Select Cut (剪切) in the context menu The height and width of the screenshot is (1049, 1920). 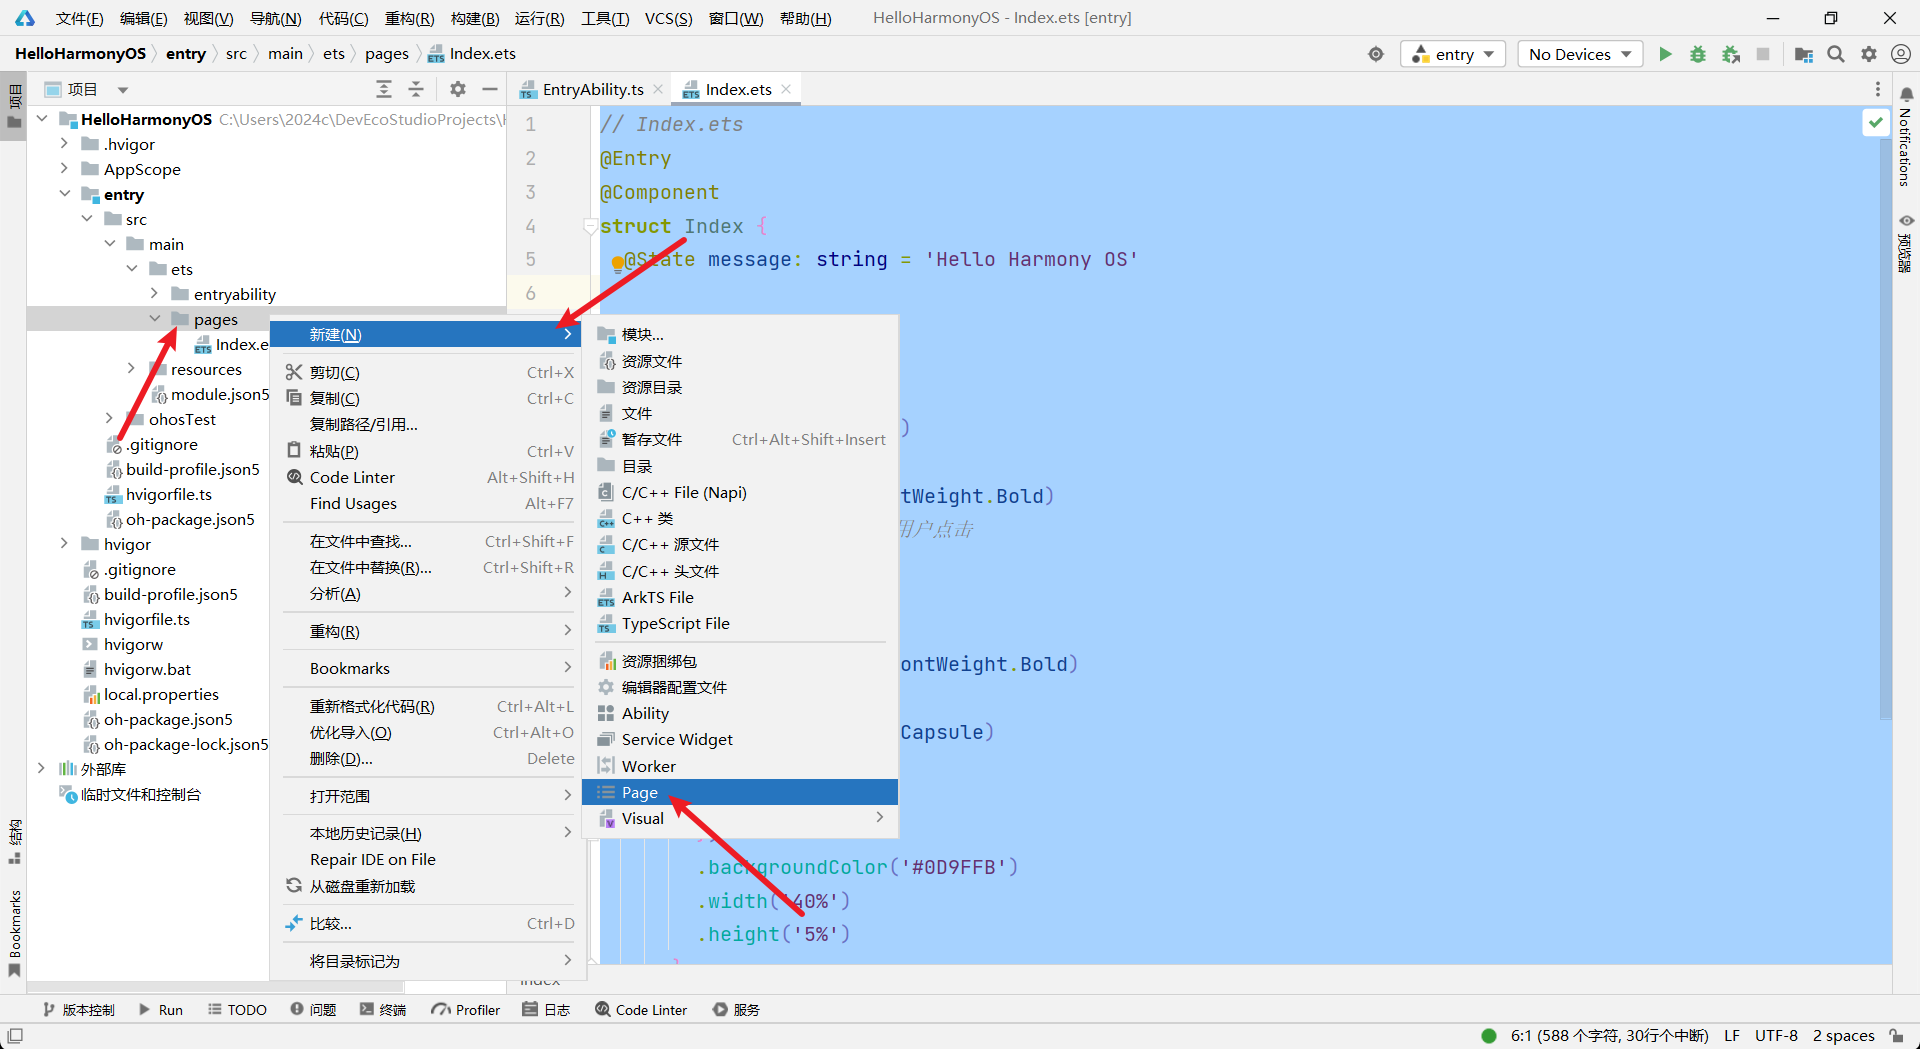pyautogui.click(x=428, y=372)
